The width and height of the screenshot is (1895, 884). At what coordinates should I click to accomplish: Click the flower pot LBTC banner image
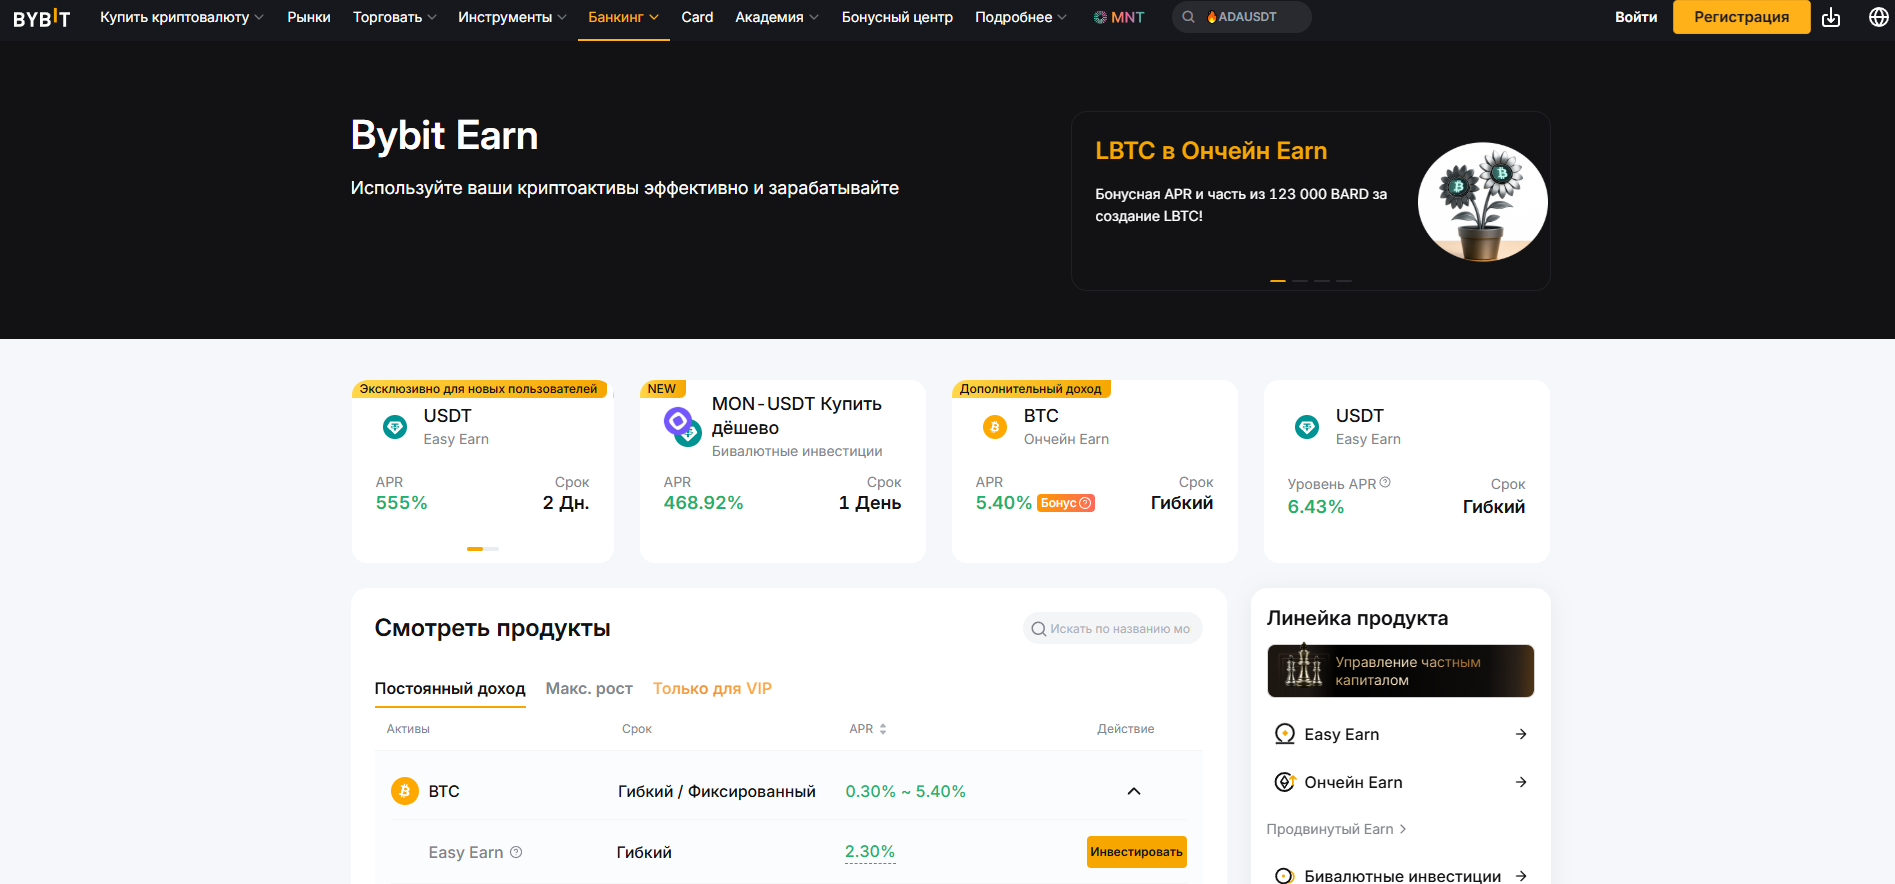[x=1482, y=201]
